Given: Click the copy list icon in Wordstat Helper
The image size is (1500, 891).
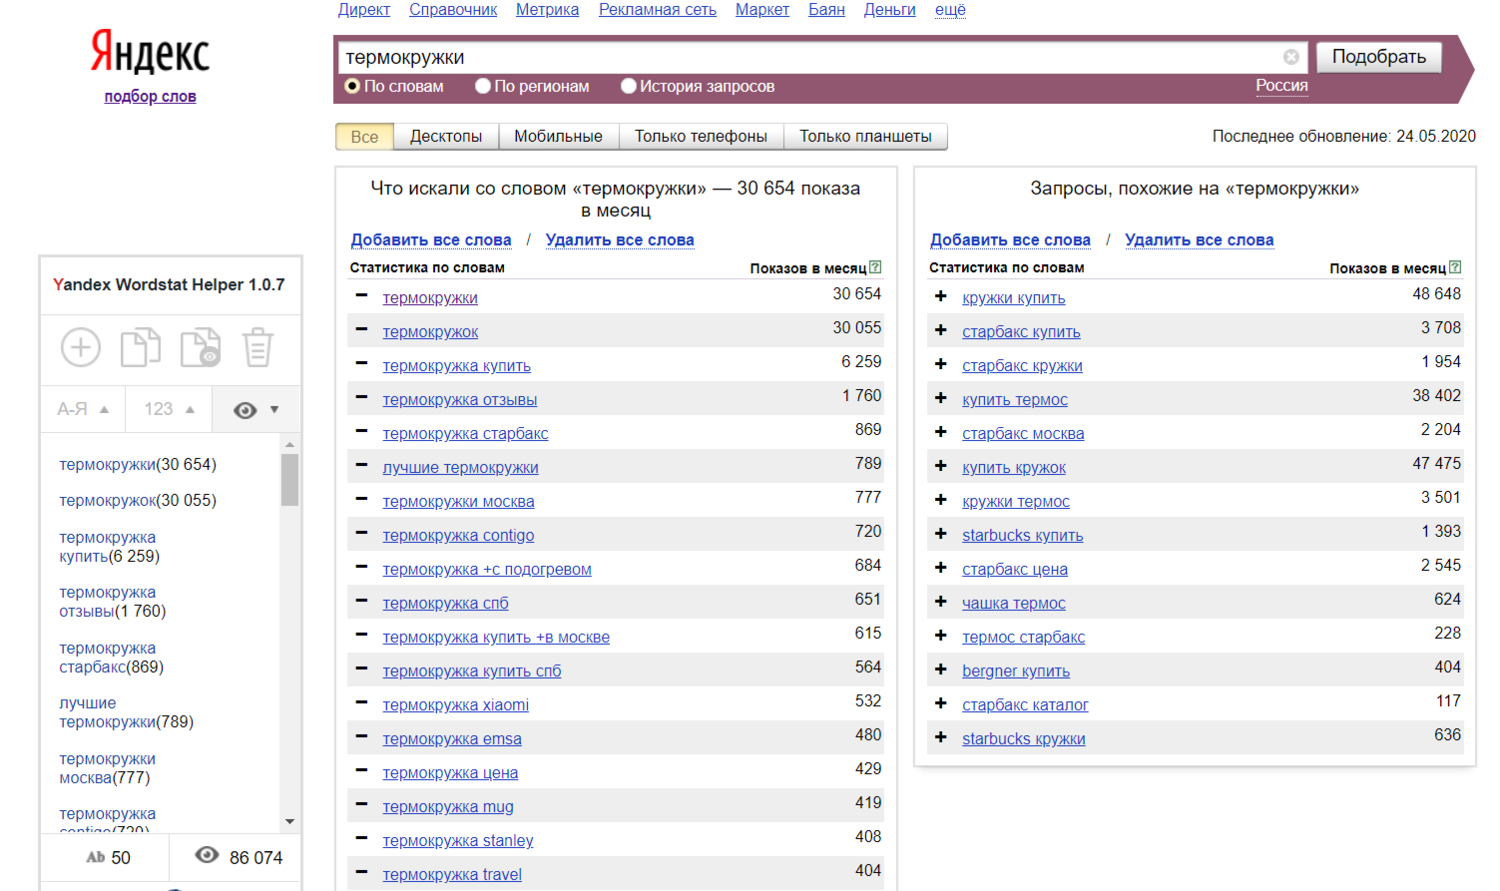Looking at the screenshot, I should pyautogui.click(x=141, y=348).
